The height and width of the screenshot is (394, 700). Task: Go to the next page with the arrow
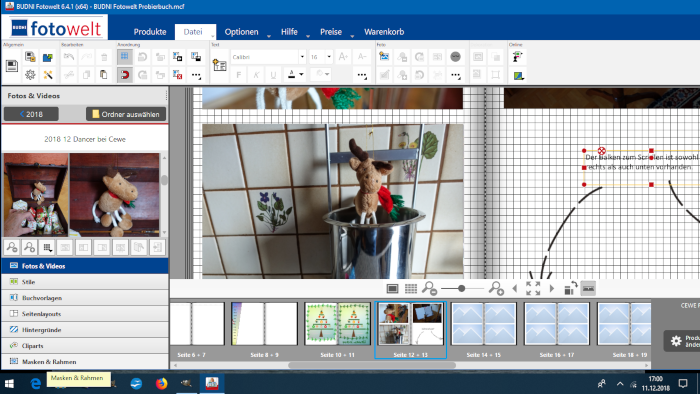[x=552, y=289]
